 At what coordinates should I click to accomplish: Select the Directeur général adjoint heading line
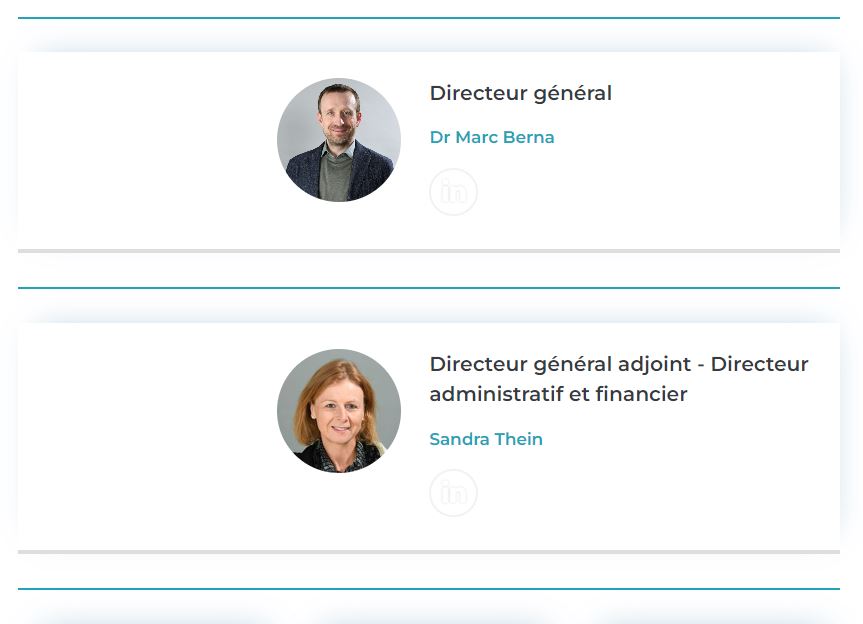click(x=619, y=364)
